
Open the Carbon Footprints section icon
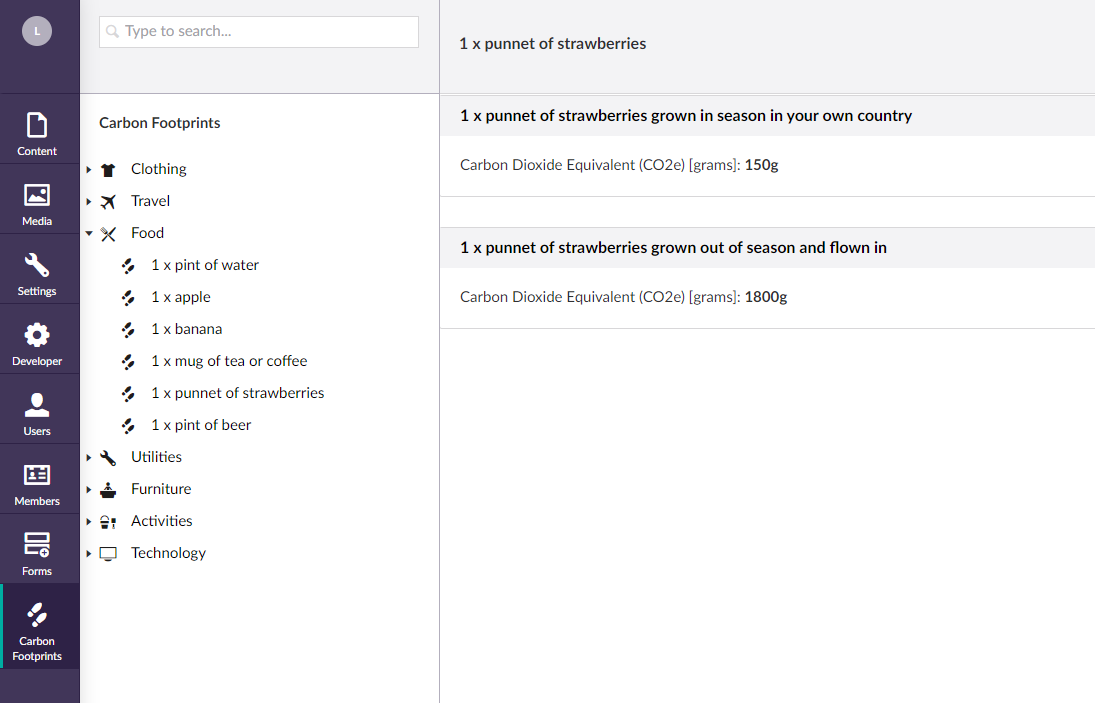pyautogui.click(x=37, y=615)
